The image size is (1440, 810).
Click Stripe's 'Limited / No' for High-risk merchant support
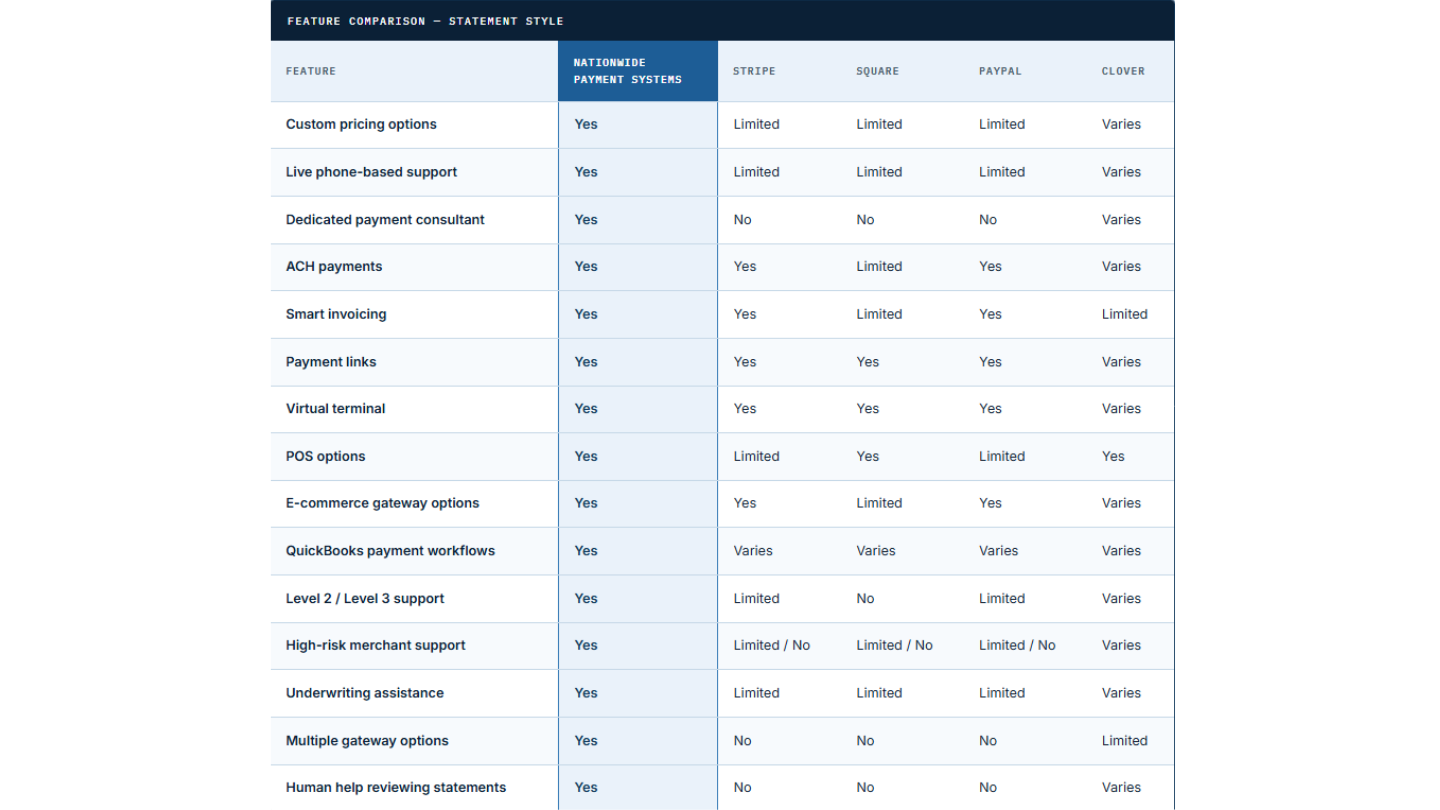point(772,645)
